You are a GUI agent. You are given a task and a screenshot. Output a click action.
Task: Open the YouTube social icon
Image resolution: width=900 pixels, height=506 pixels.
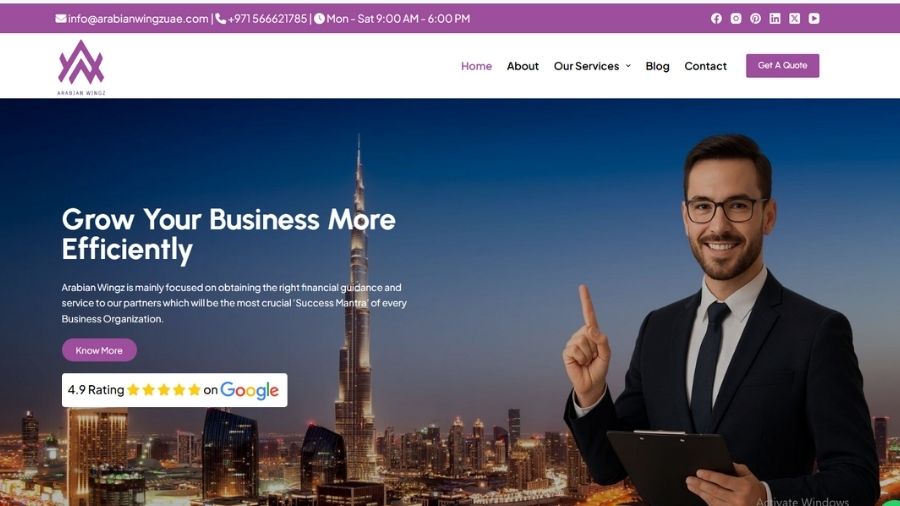814,18
